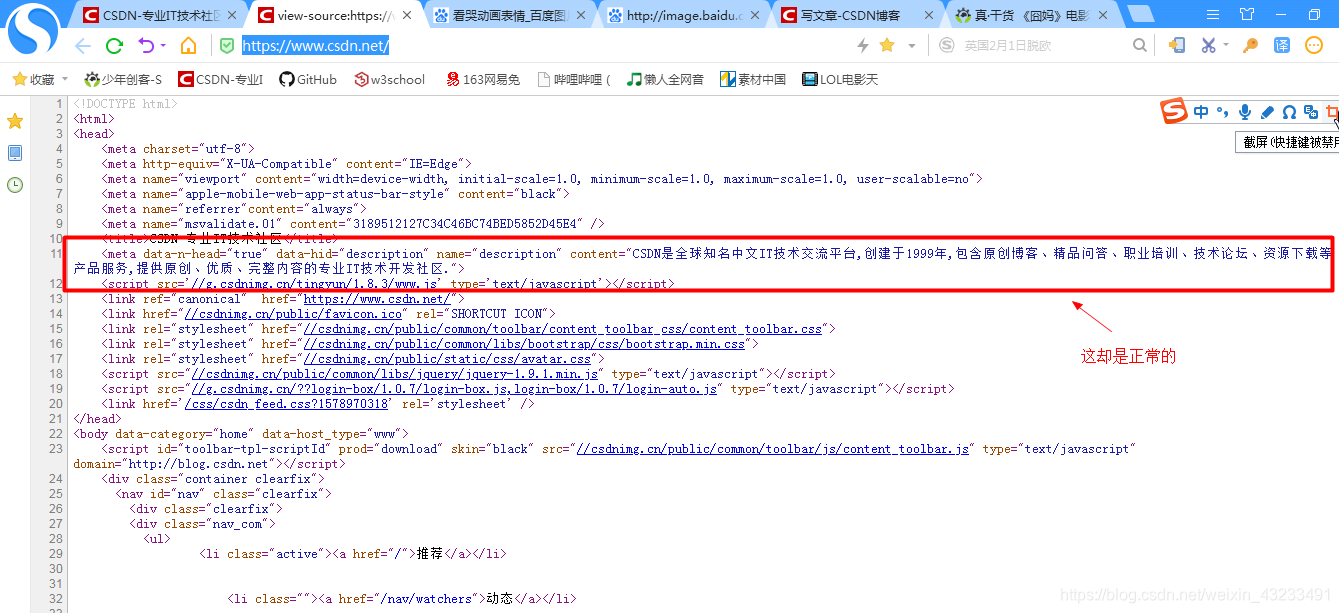
Task: Open the 懒人全网音 bookmark
Action: click(x=665, y=79)
